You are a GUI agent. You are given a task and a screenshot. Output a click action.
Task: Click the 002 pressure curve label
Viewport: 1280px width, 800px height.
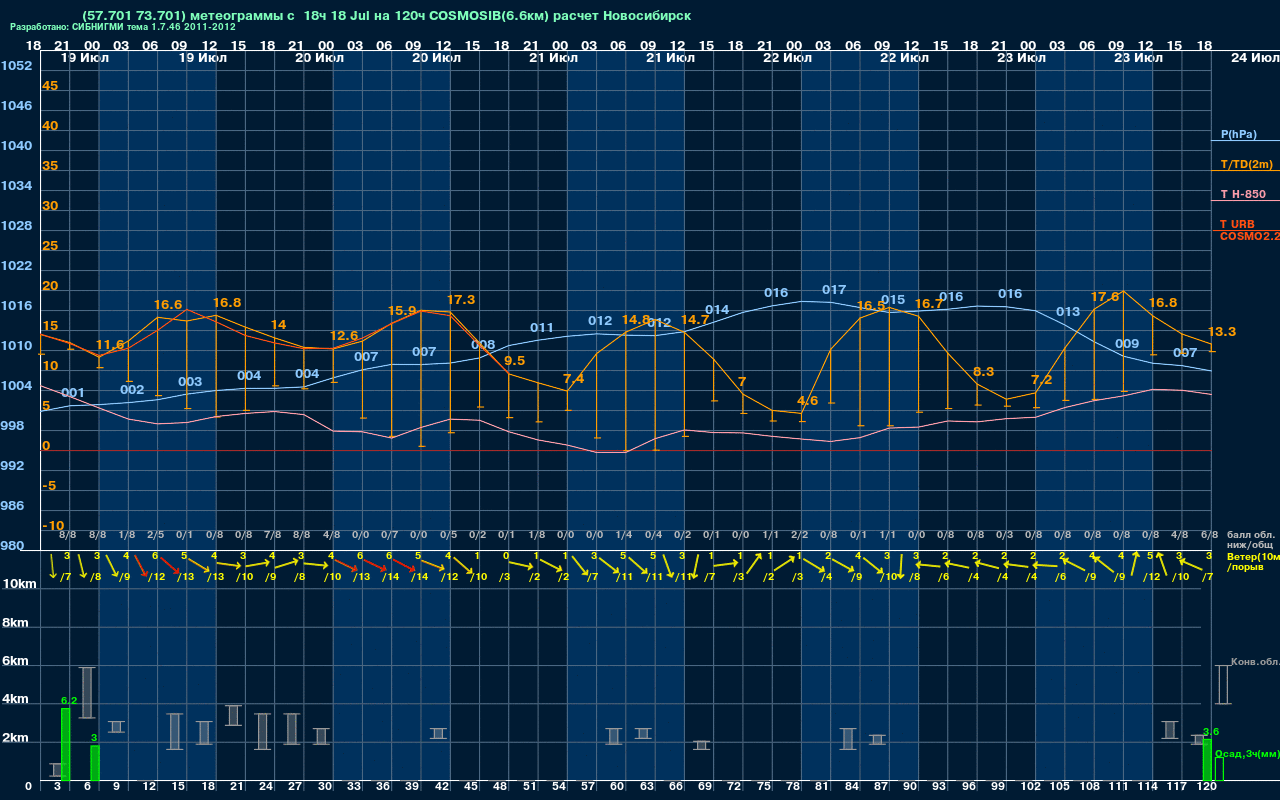132,390
